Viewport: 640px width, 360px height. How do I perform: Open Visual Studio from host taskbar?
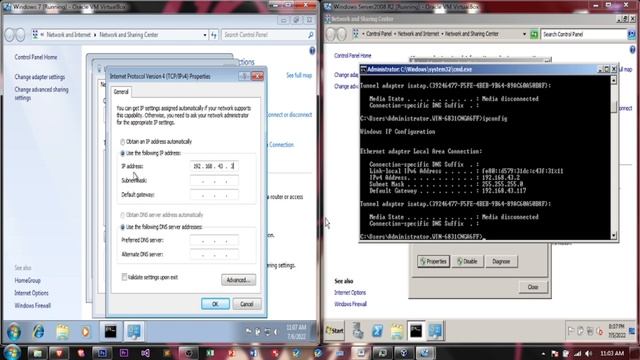[145, 353]
